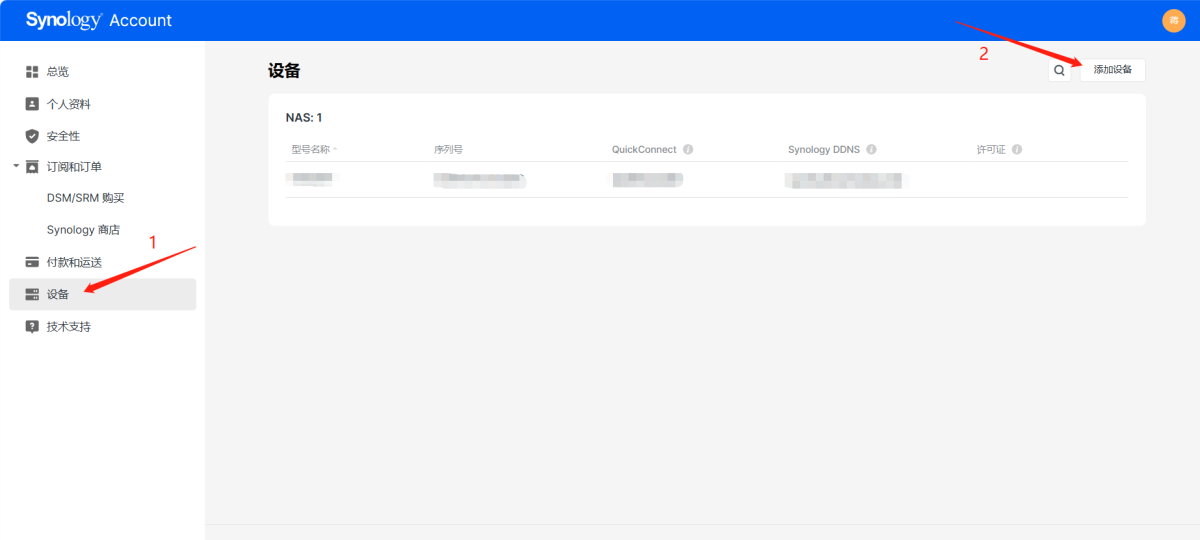Open 订阅和订单 in the sidebar
Image resolution: width=1200 pixels, height=540 pixels.
pyautogui.click(x=74, y=167)
